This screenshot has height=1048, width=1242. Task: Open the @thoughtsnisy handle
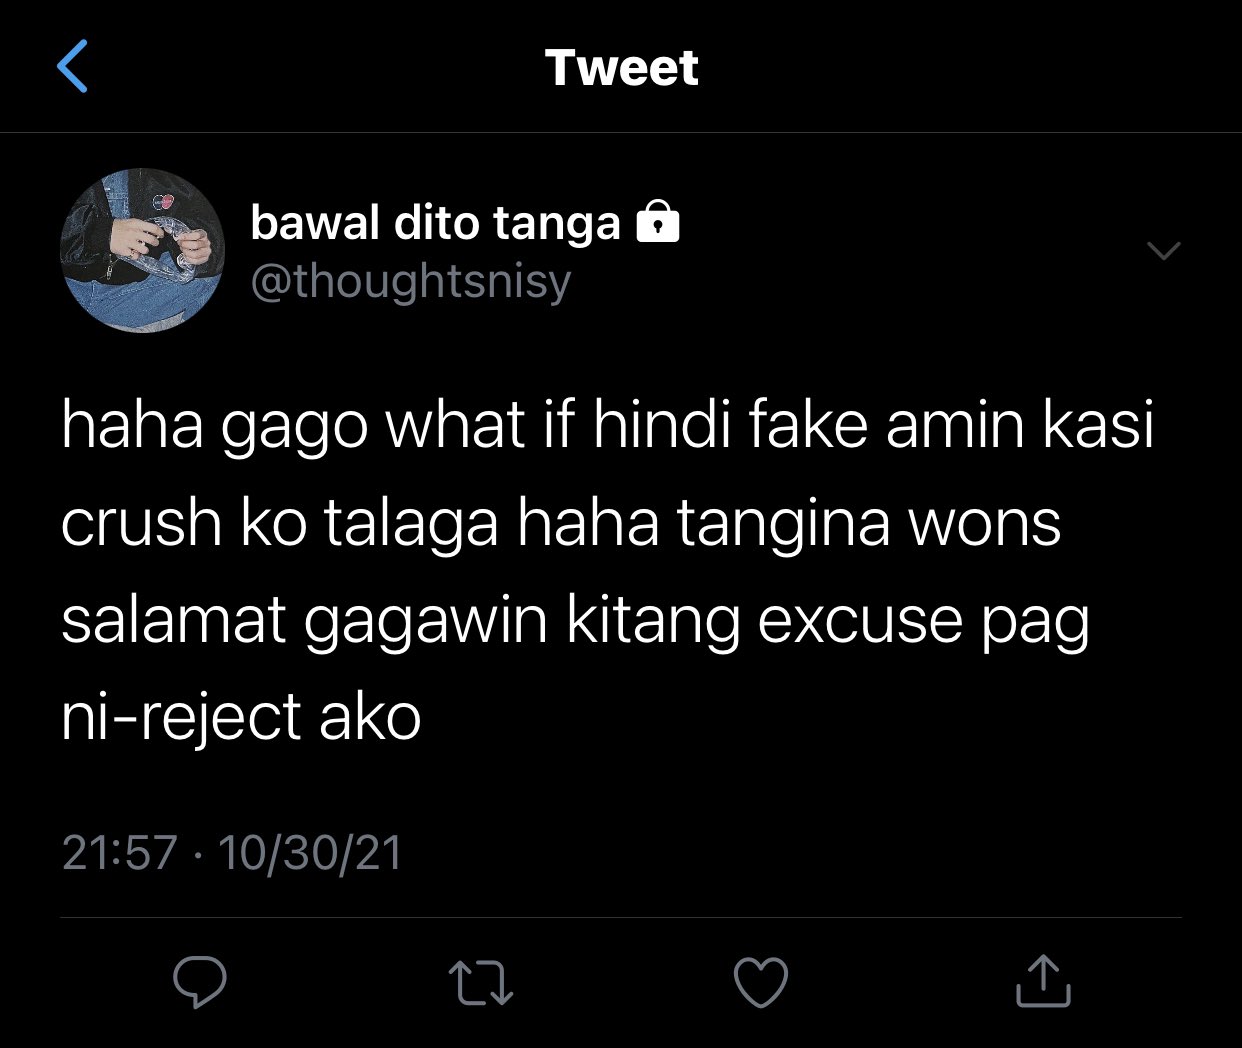click(410, 282)
